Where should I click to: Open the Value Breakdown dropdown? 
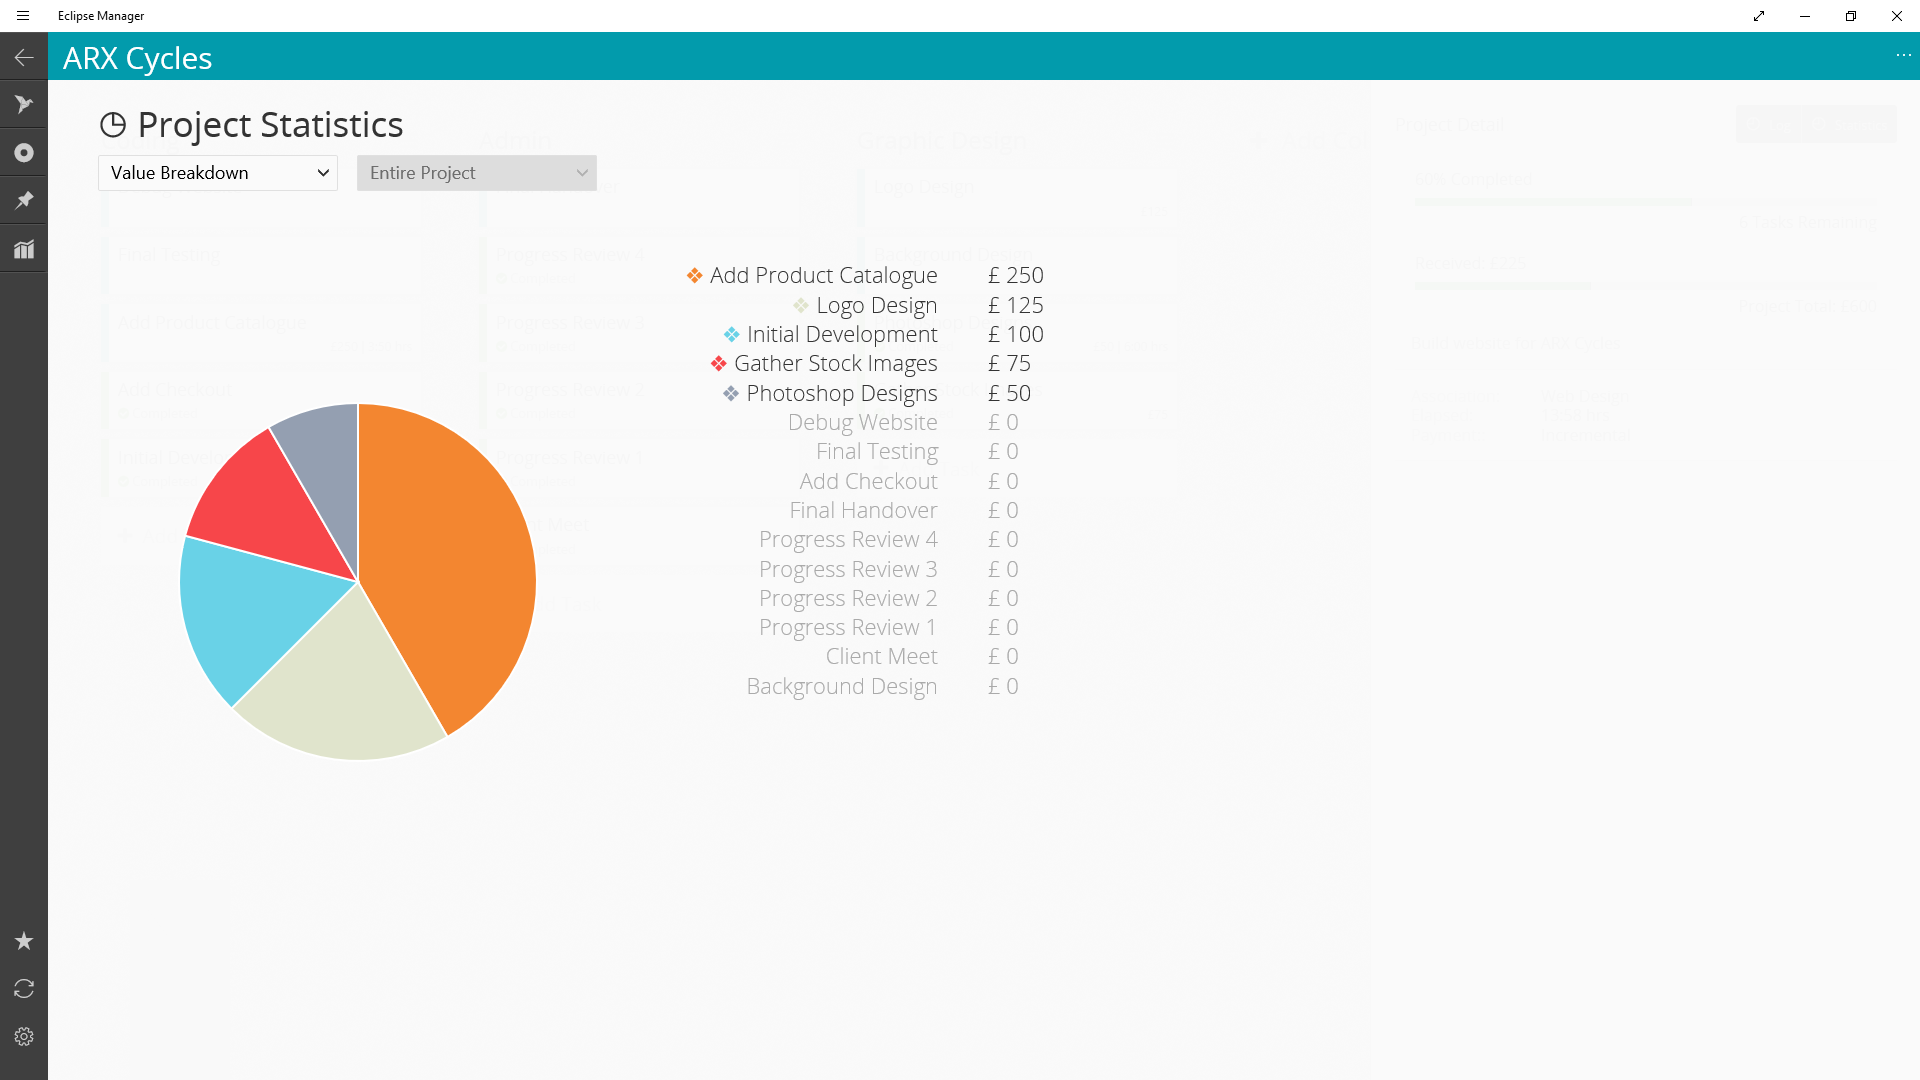[x=218, y=173]
